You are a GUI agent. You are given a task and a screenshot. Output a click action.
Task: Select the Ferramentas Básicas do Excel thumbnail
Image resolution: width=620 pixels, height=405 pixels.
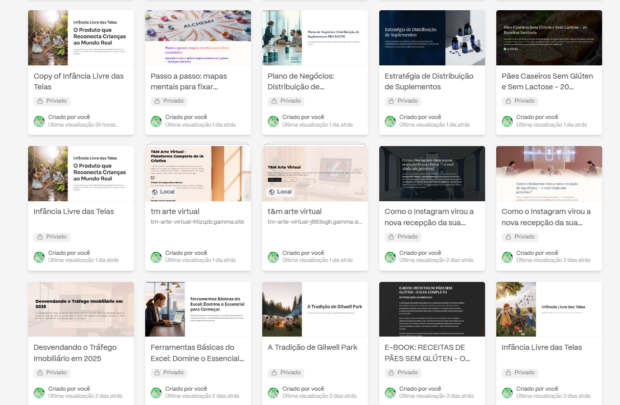coord(198,309)
